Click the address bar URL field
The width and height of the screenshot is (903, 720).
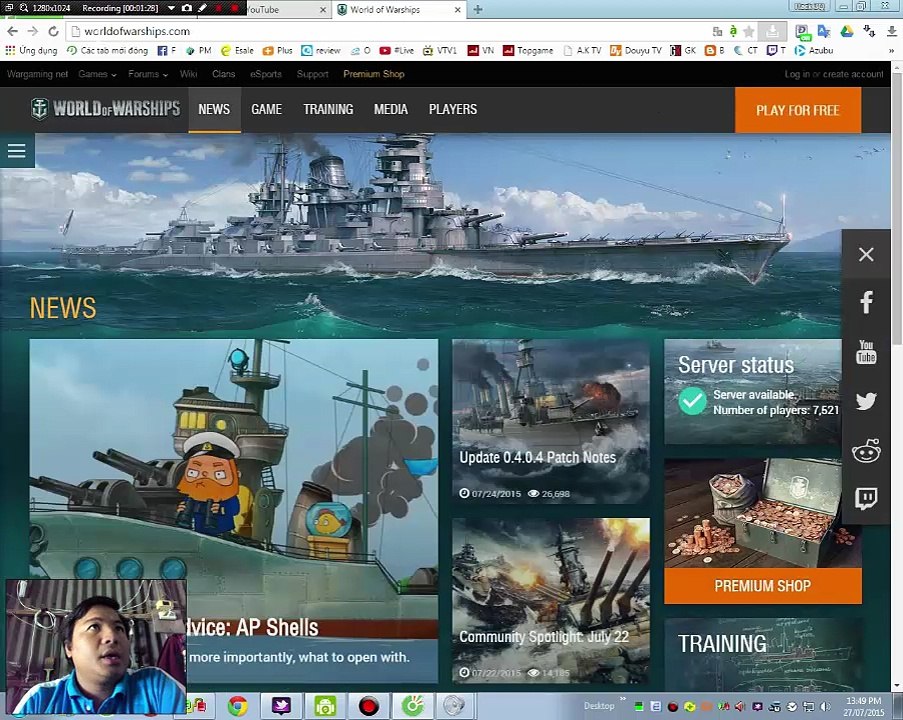point(386,31)
